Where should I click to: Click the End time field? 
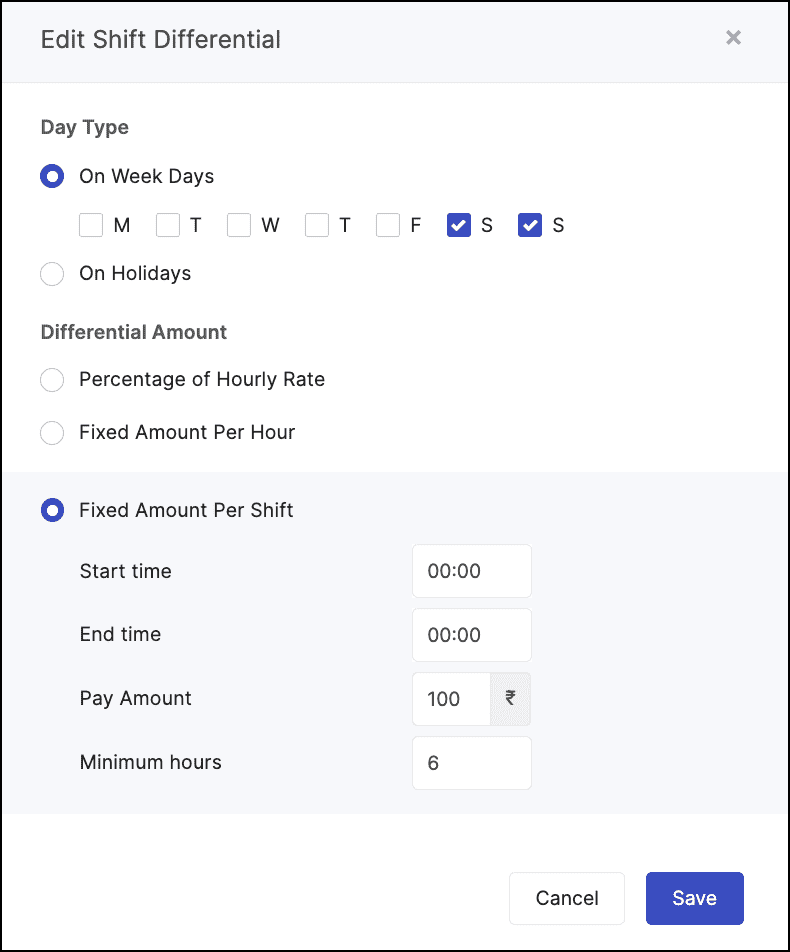click(x=471, y=635)
